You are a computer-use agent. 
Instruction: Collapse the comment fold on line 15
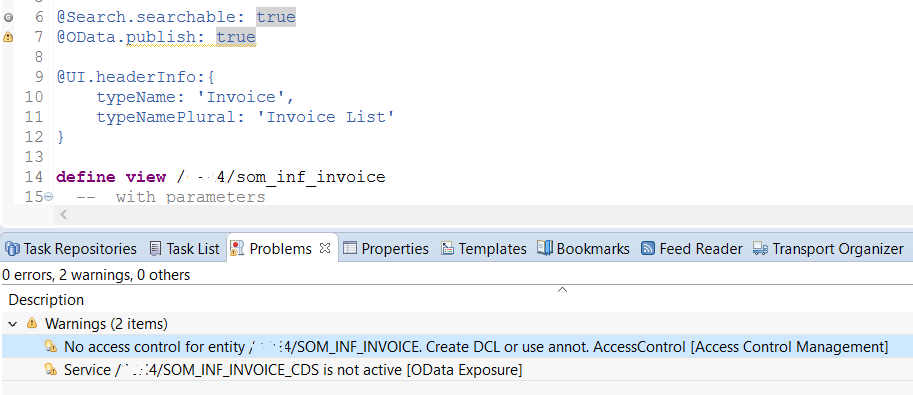(x=49, y=197)
